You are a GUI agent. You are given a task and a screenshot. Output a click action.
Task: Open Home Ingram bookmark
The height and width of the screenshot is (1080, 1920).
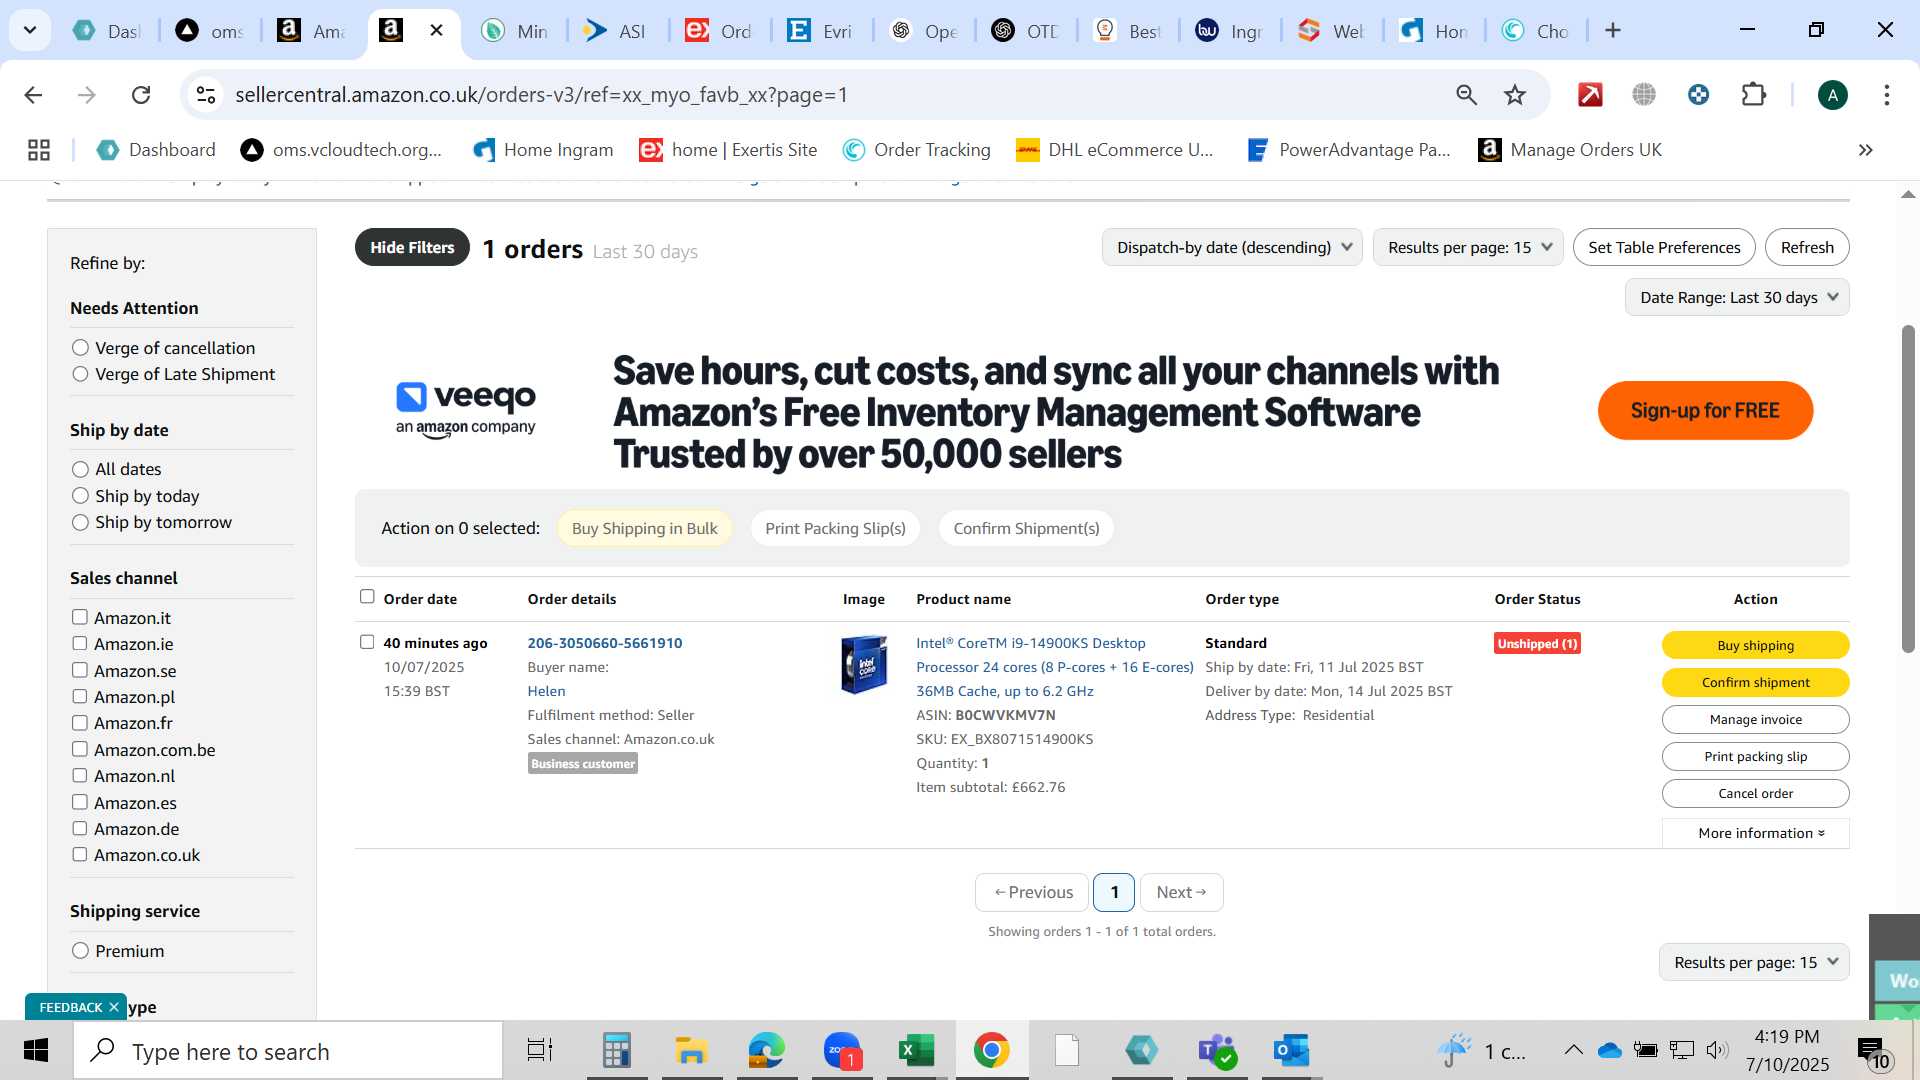click(x=543, y=150)
